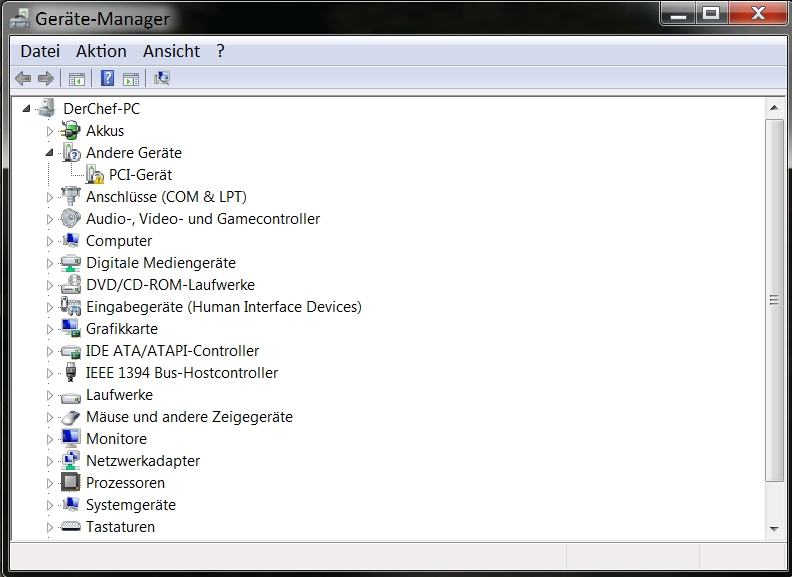792x577 pixels.
Task: Expand the Laufwerke category arrow
Action: [49, 396]
